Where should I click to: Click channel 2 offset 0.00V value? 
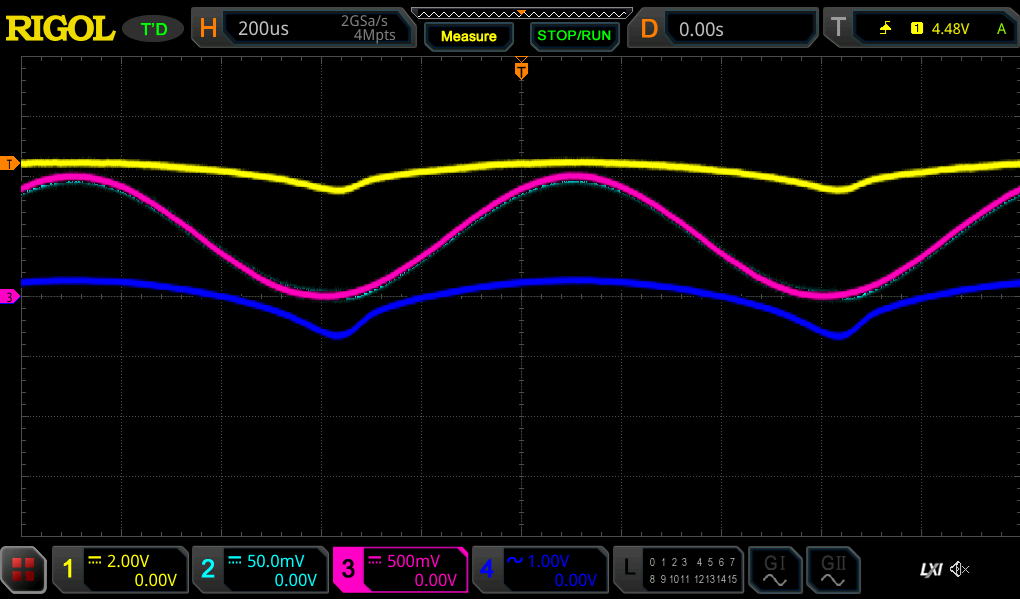pos(295,579)
